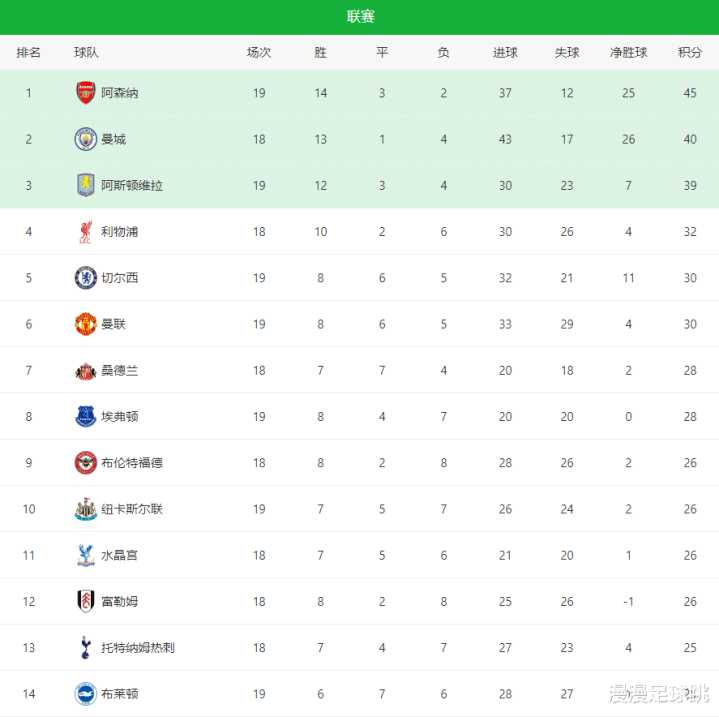
Task: Click the Everton club crest icon
Action: tap(86, 417)
